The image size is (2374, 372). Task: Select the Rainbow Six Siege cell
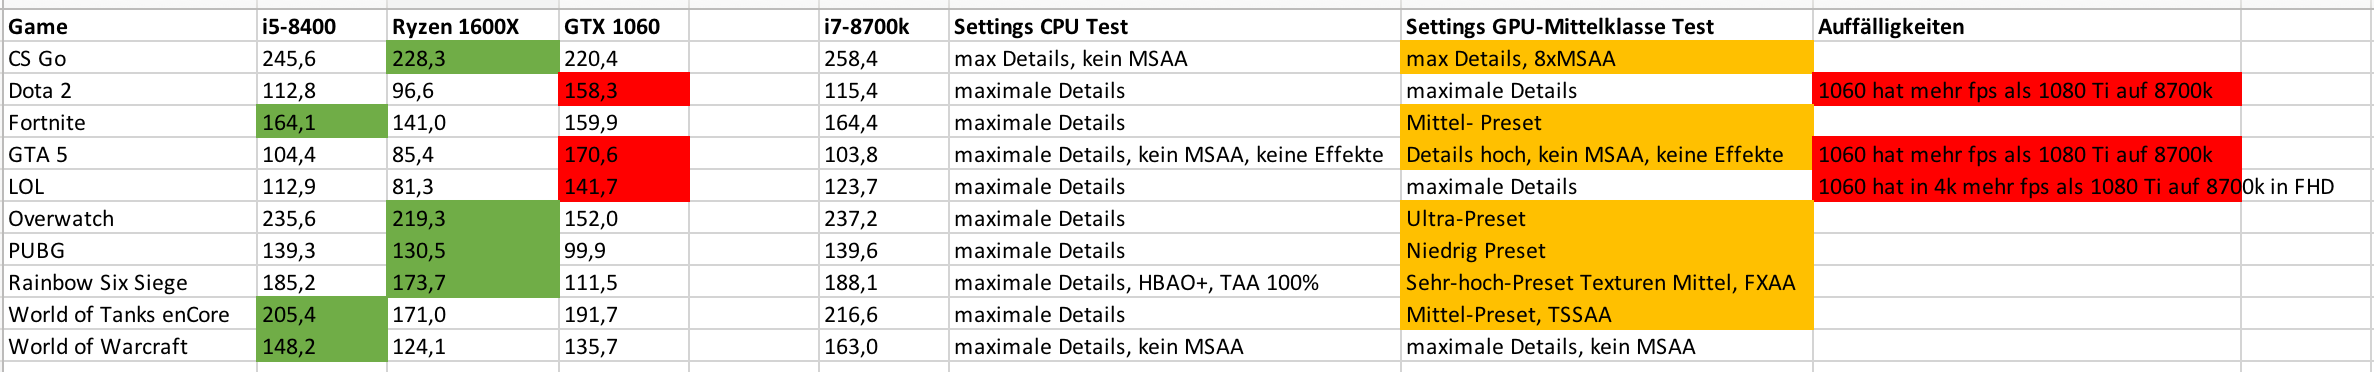pos(130,282)
